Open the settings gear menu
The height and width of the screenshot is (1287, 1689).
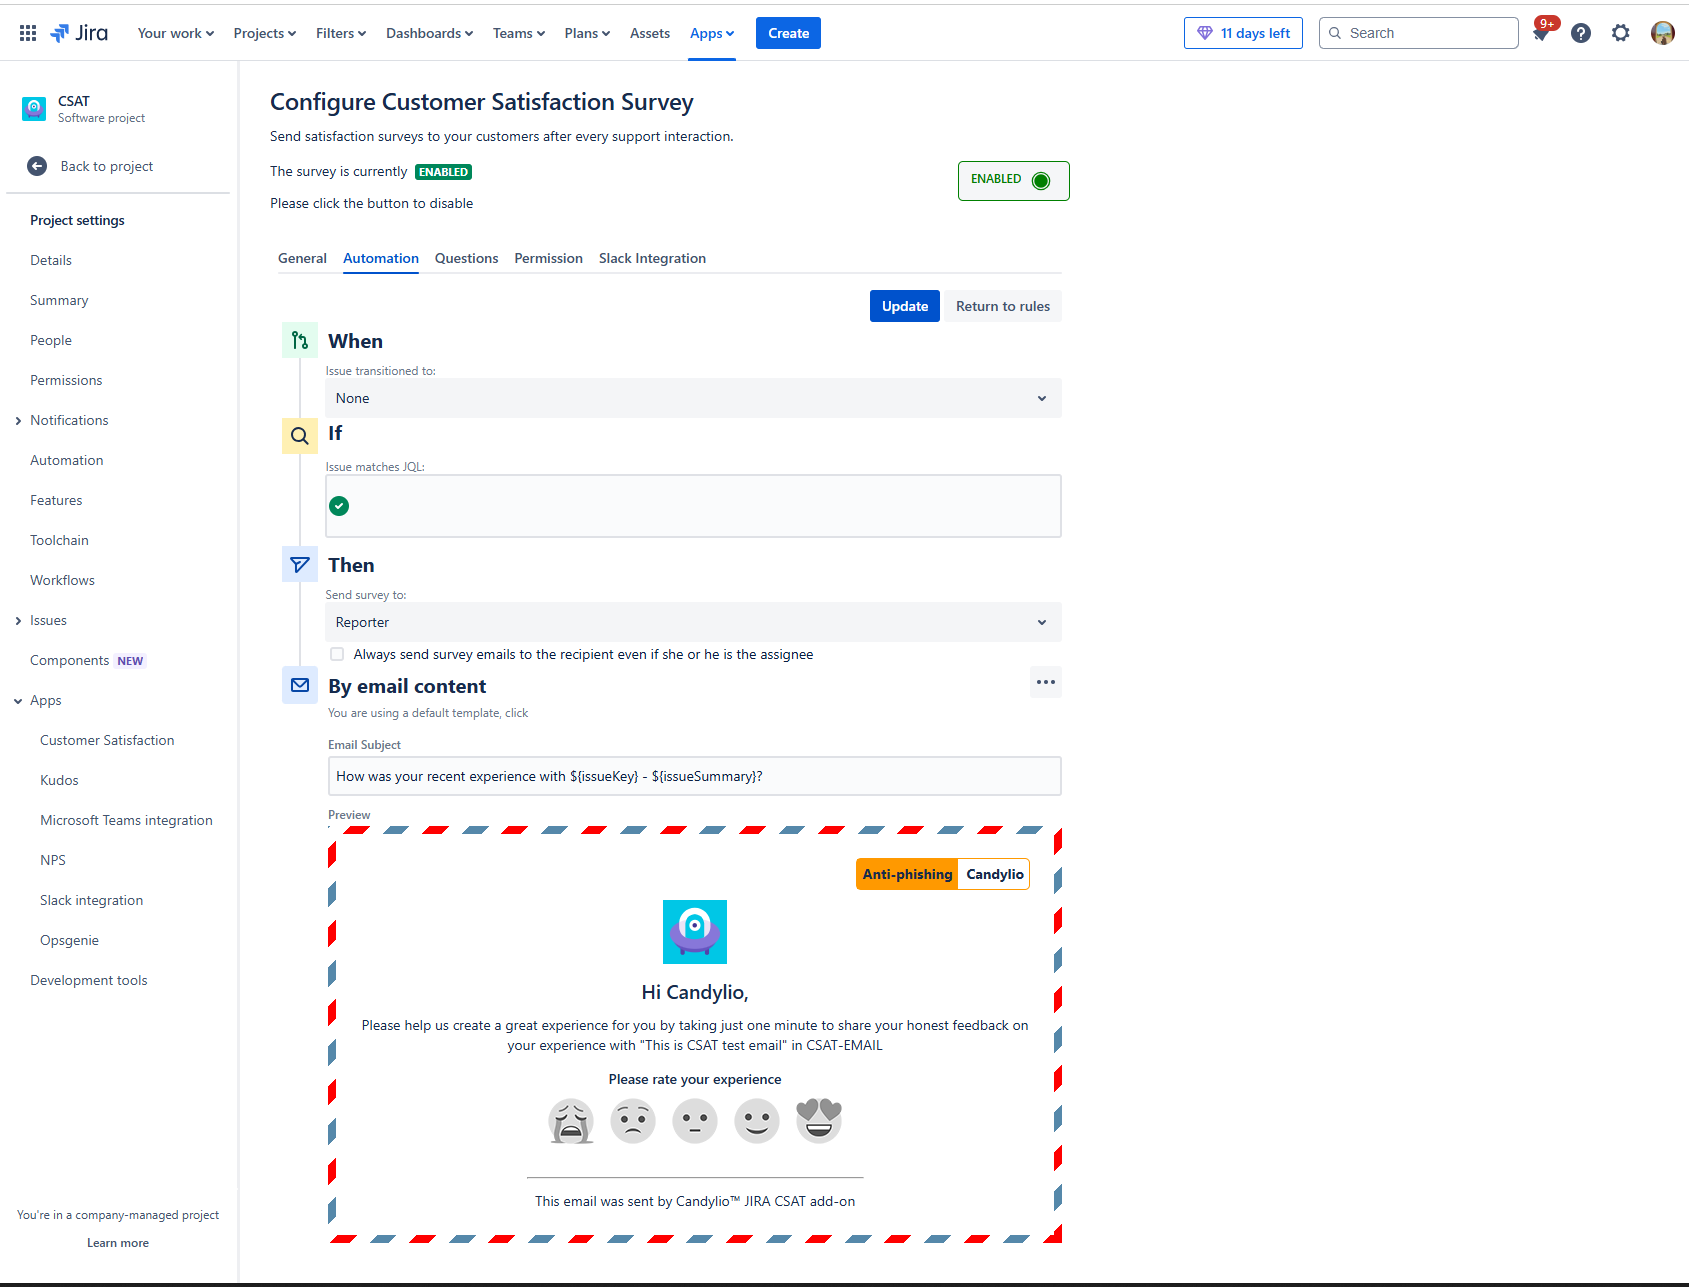coord(1621,33)
